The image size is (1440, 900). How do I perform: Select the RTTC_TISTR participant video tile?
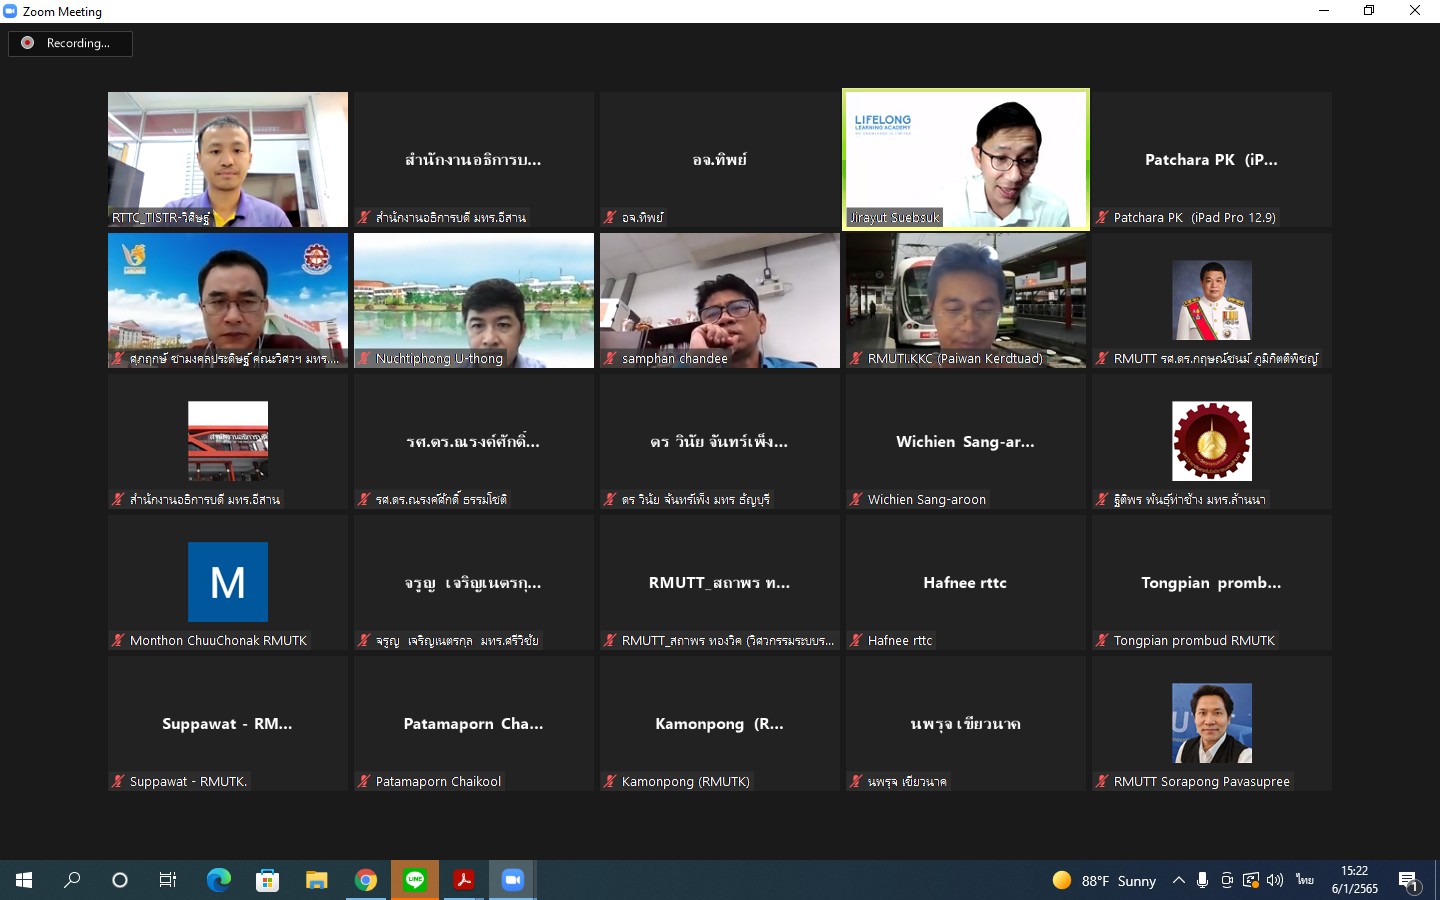[x=228, y=160]
